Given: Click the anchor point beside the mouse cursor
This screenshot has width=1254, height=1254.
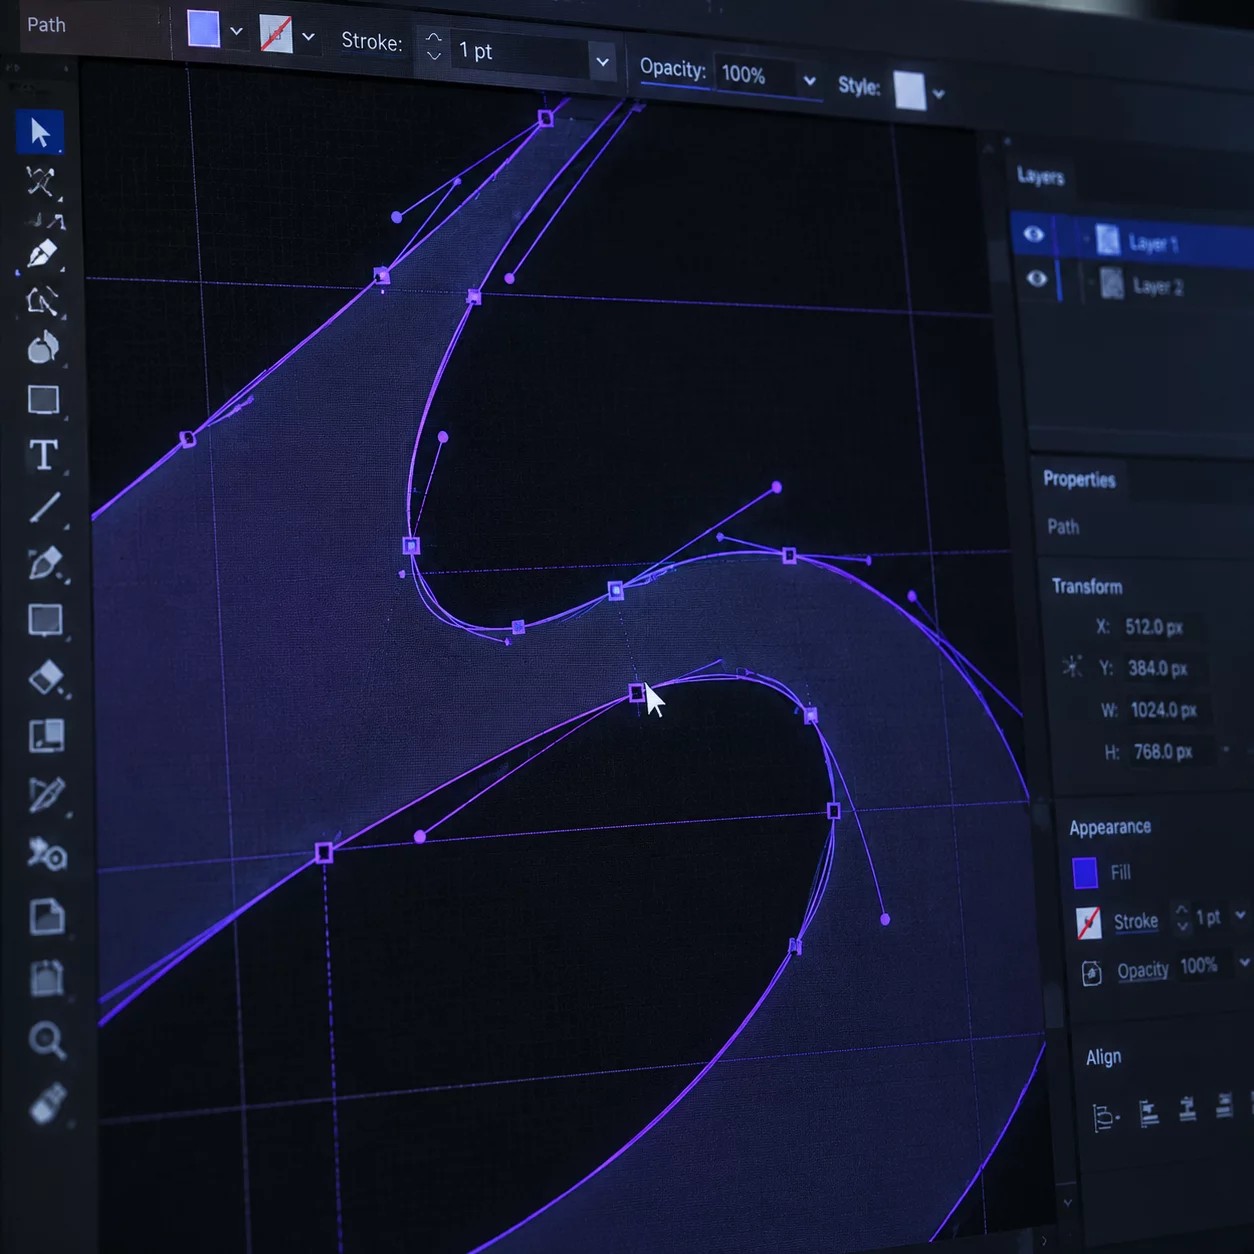Looking at the screenshot, I should 637,692.
